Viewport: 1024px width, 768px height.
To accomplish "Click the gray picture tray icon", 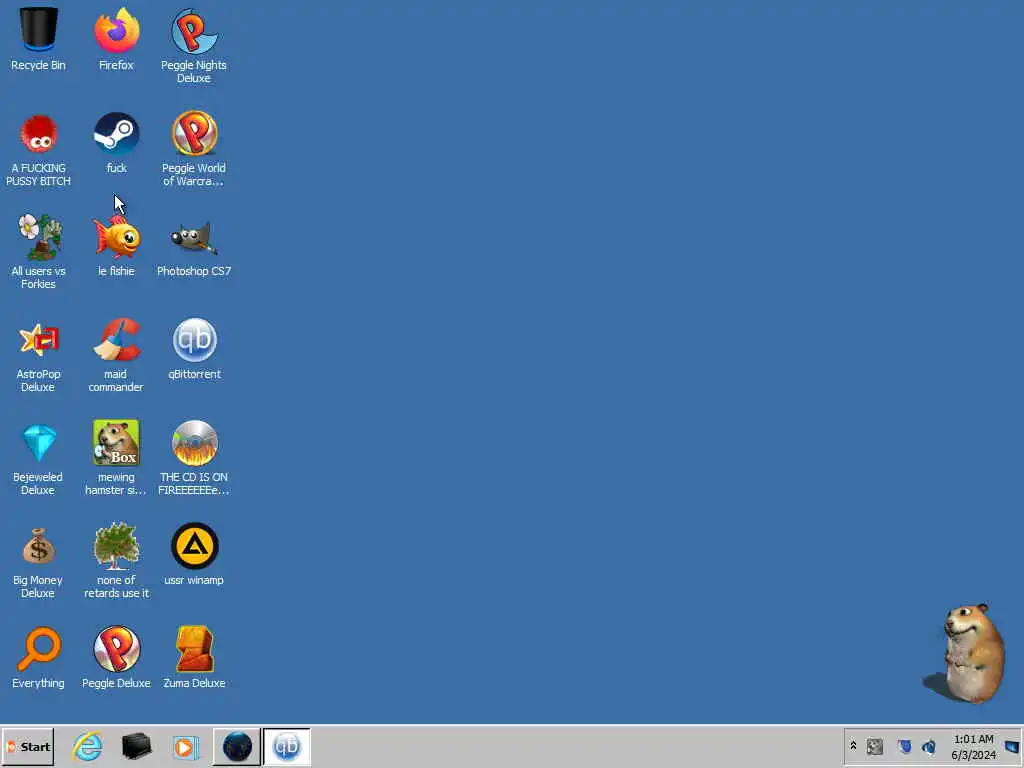I will click(874, 746).
